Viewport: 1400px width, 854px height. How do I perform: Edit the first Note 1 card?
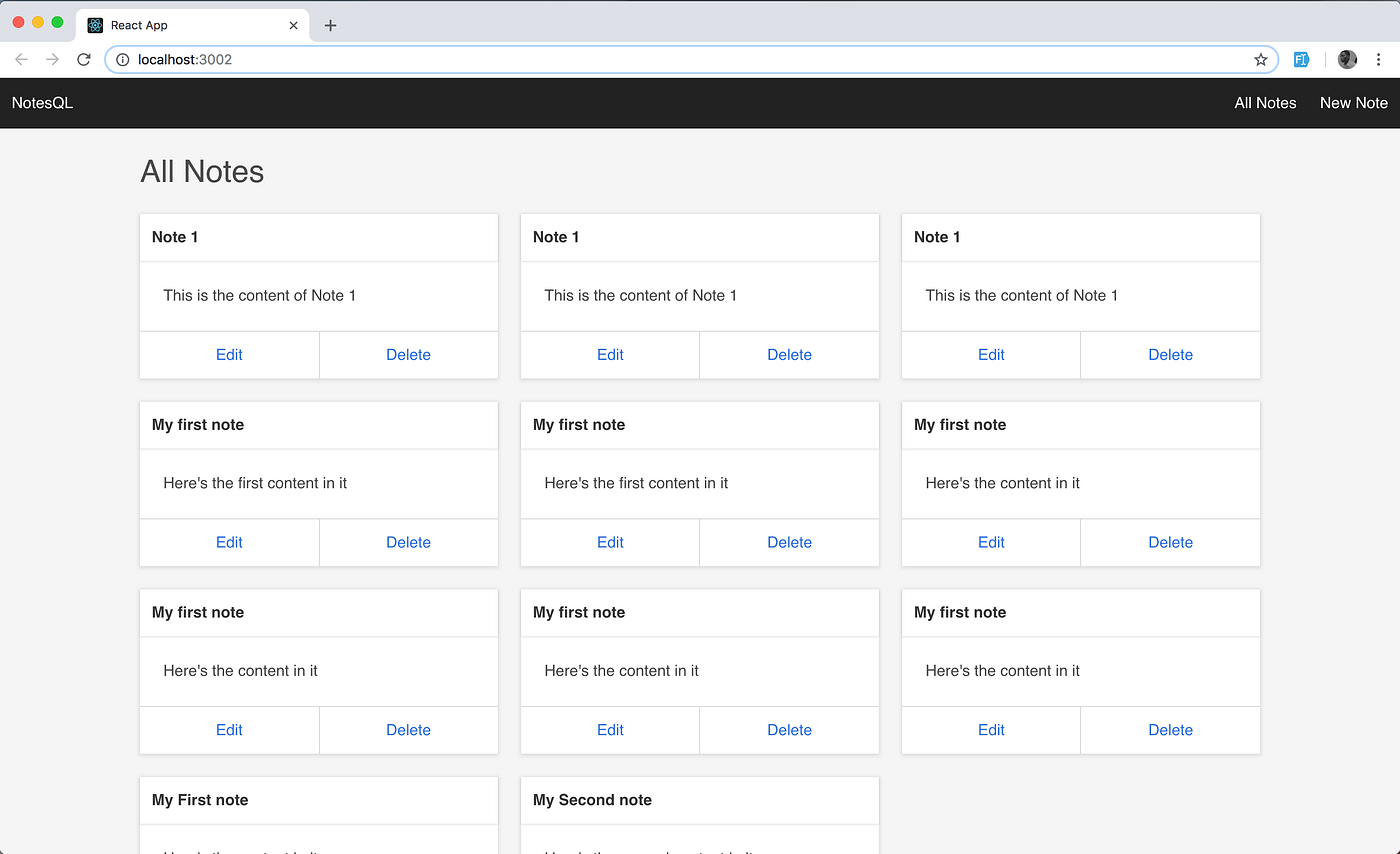229,355
